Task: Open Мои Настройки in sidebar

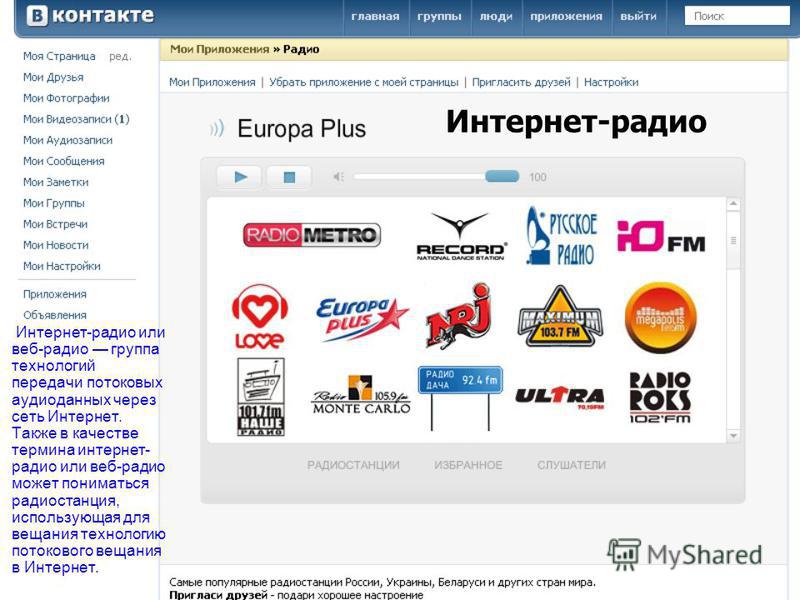Action: (62, 266)
